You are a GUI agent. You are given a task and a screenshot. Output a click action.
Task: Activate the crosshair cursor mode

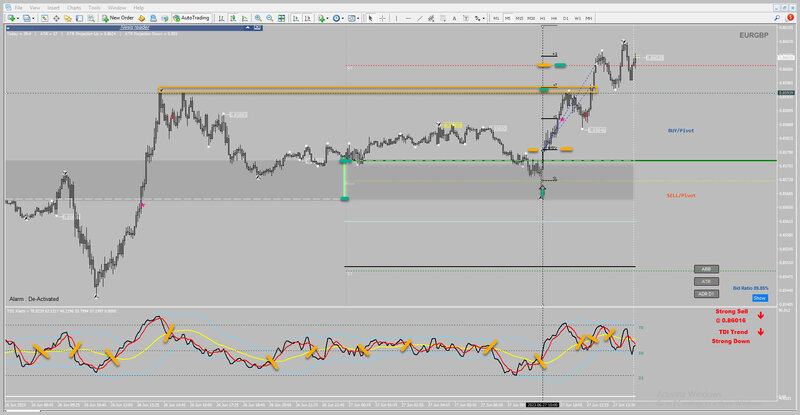point(382,18)
